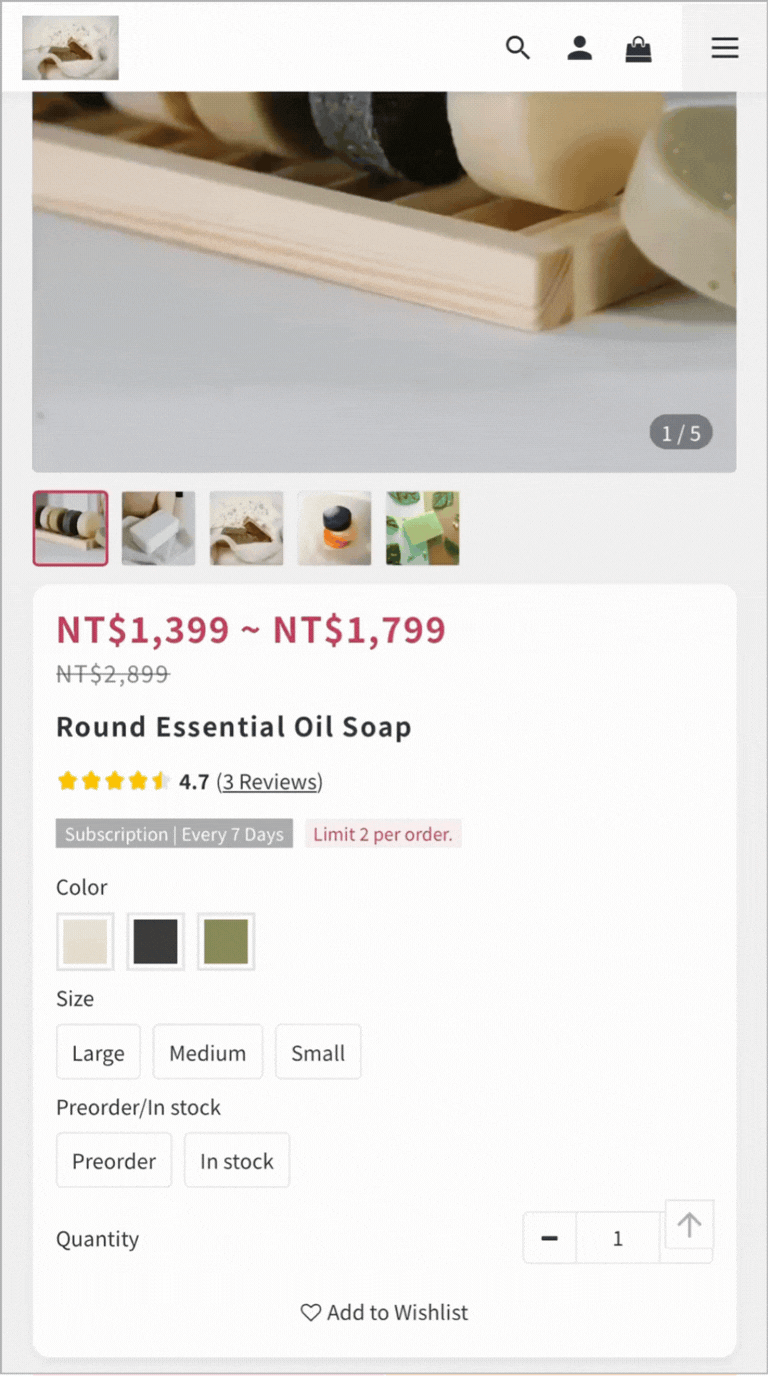Select Medium size option
This screenshot has width=768, height=1376.
click(207, 1052)
